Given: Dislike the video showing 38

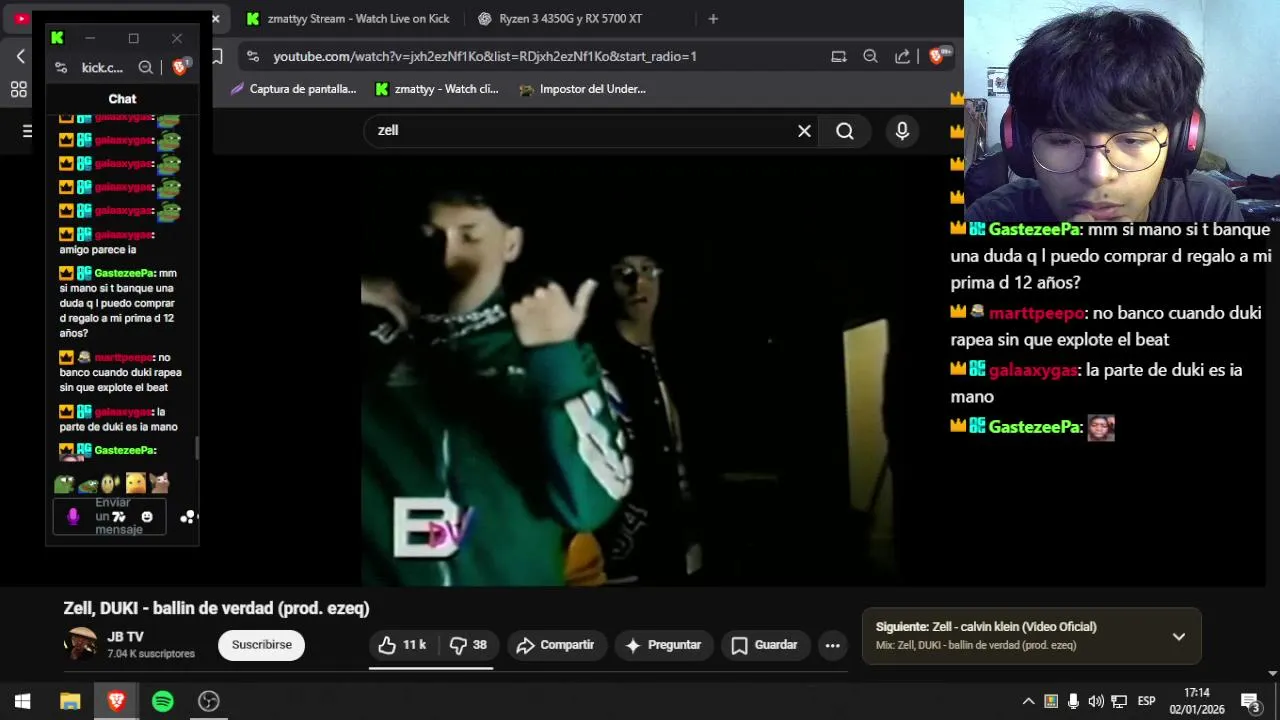Looking at the screenshot, I should (x=468, y=645).
